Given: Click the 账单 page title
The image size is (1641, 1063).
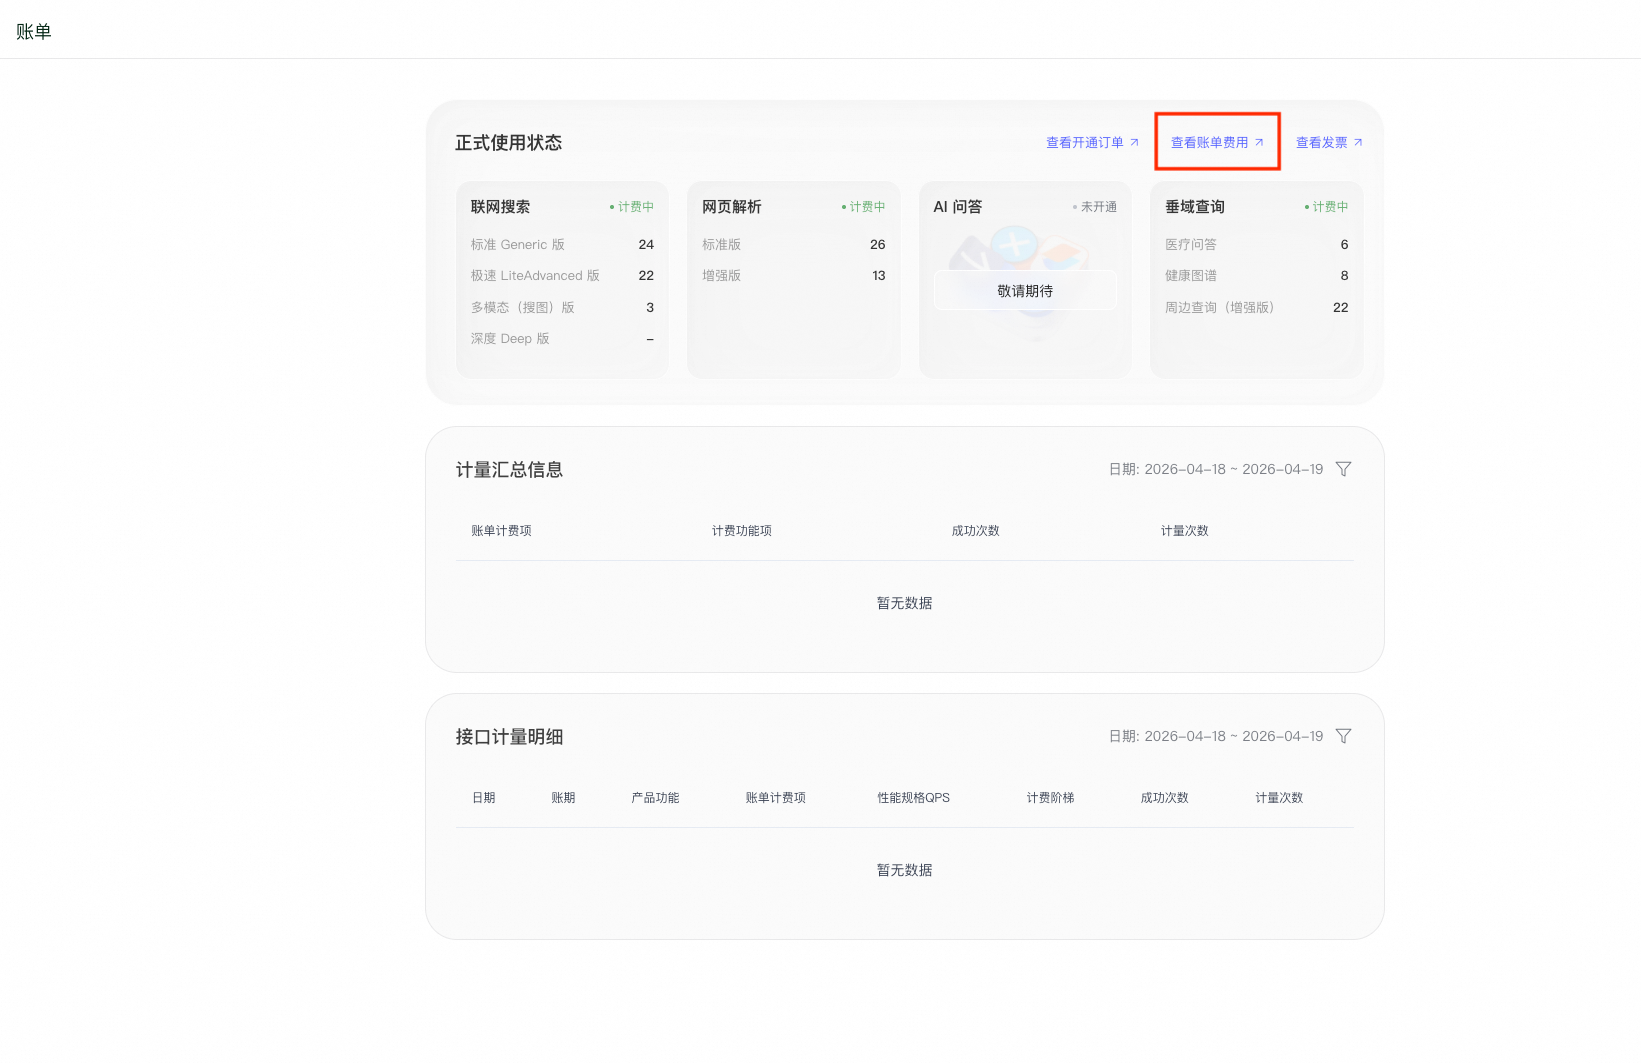Looking at the screenshot, I should (x=34, y=32).
